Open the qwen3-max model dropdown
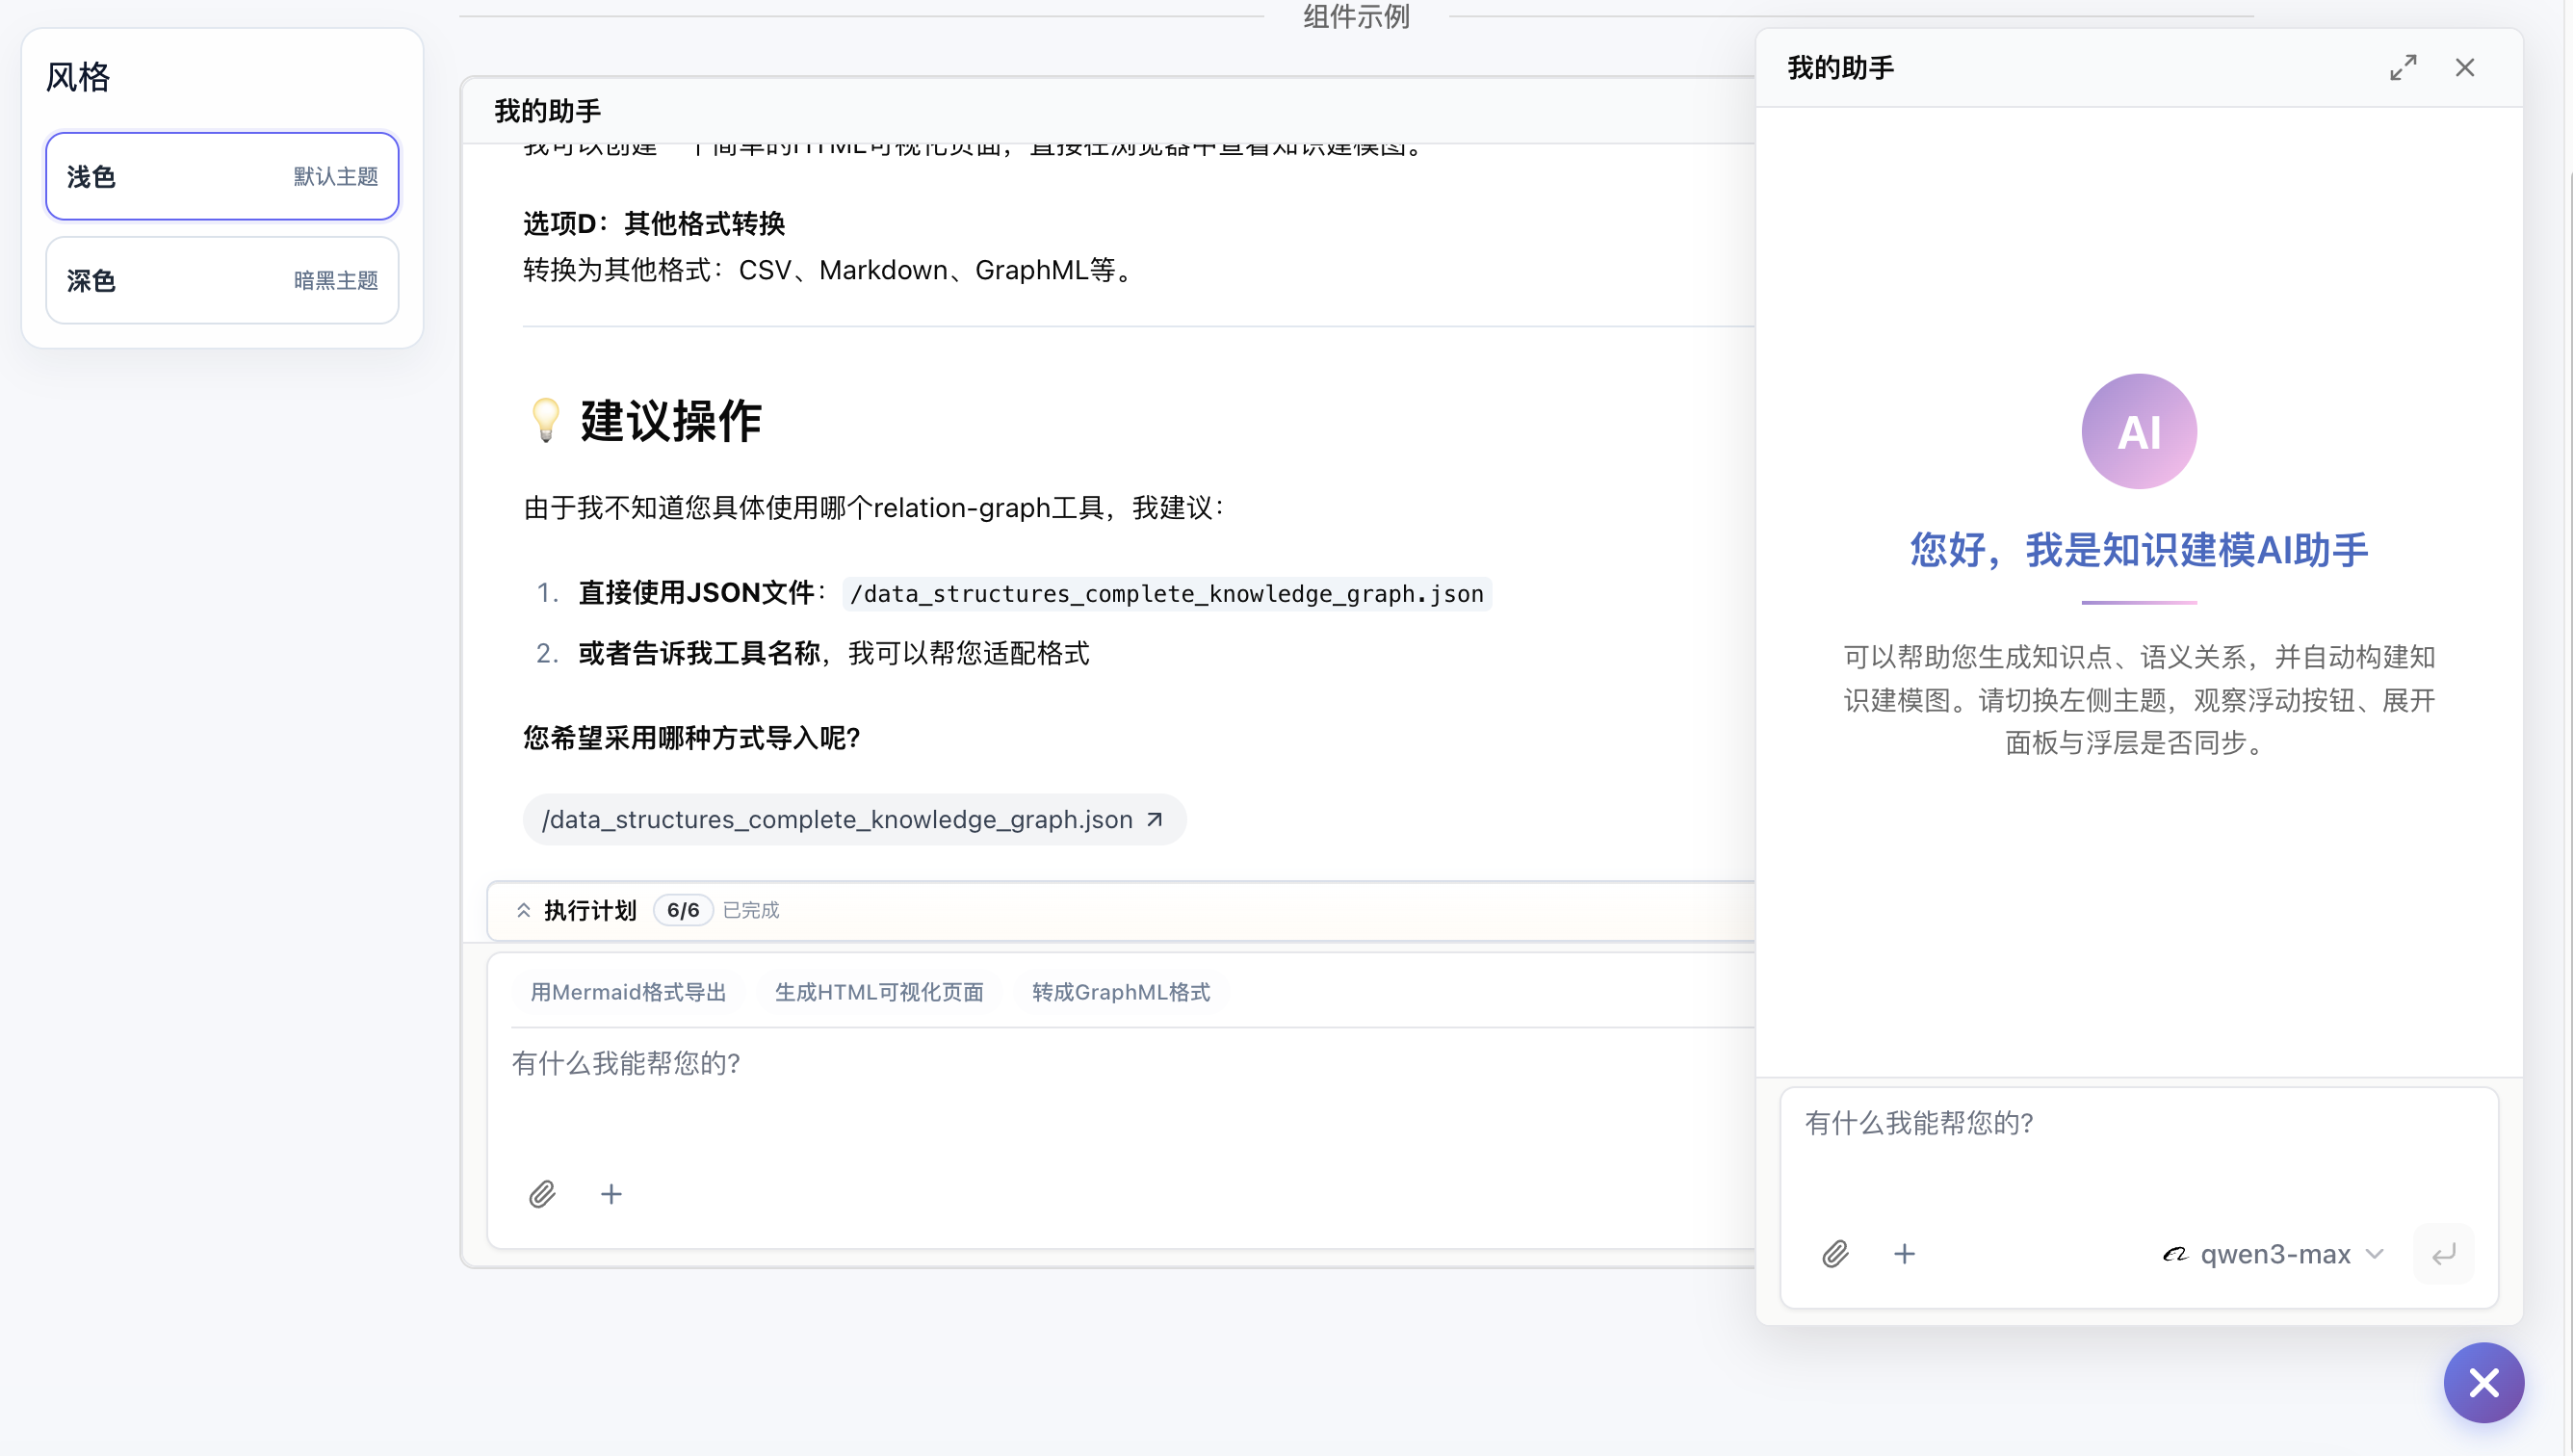The image size is (2573, 1456). click(x=2272, y=1254)
